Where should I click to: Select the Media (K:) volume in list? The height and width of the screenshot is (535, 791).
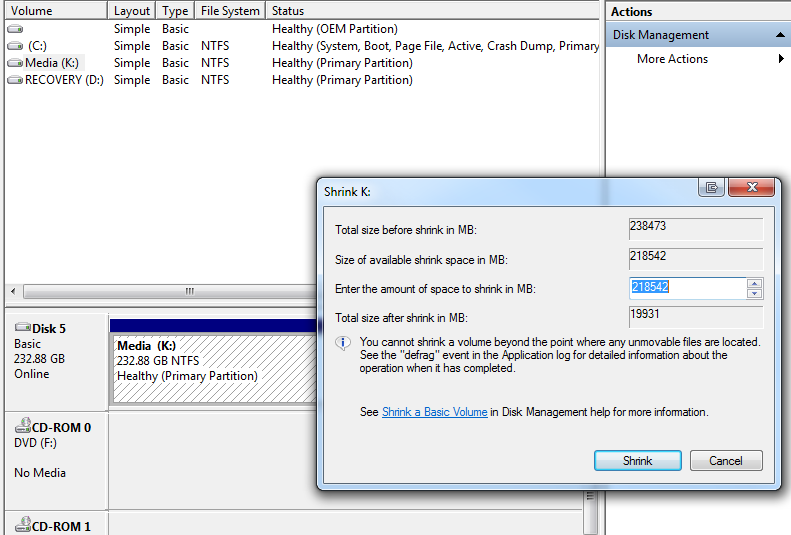tap(53, 63)
